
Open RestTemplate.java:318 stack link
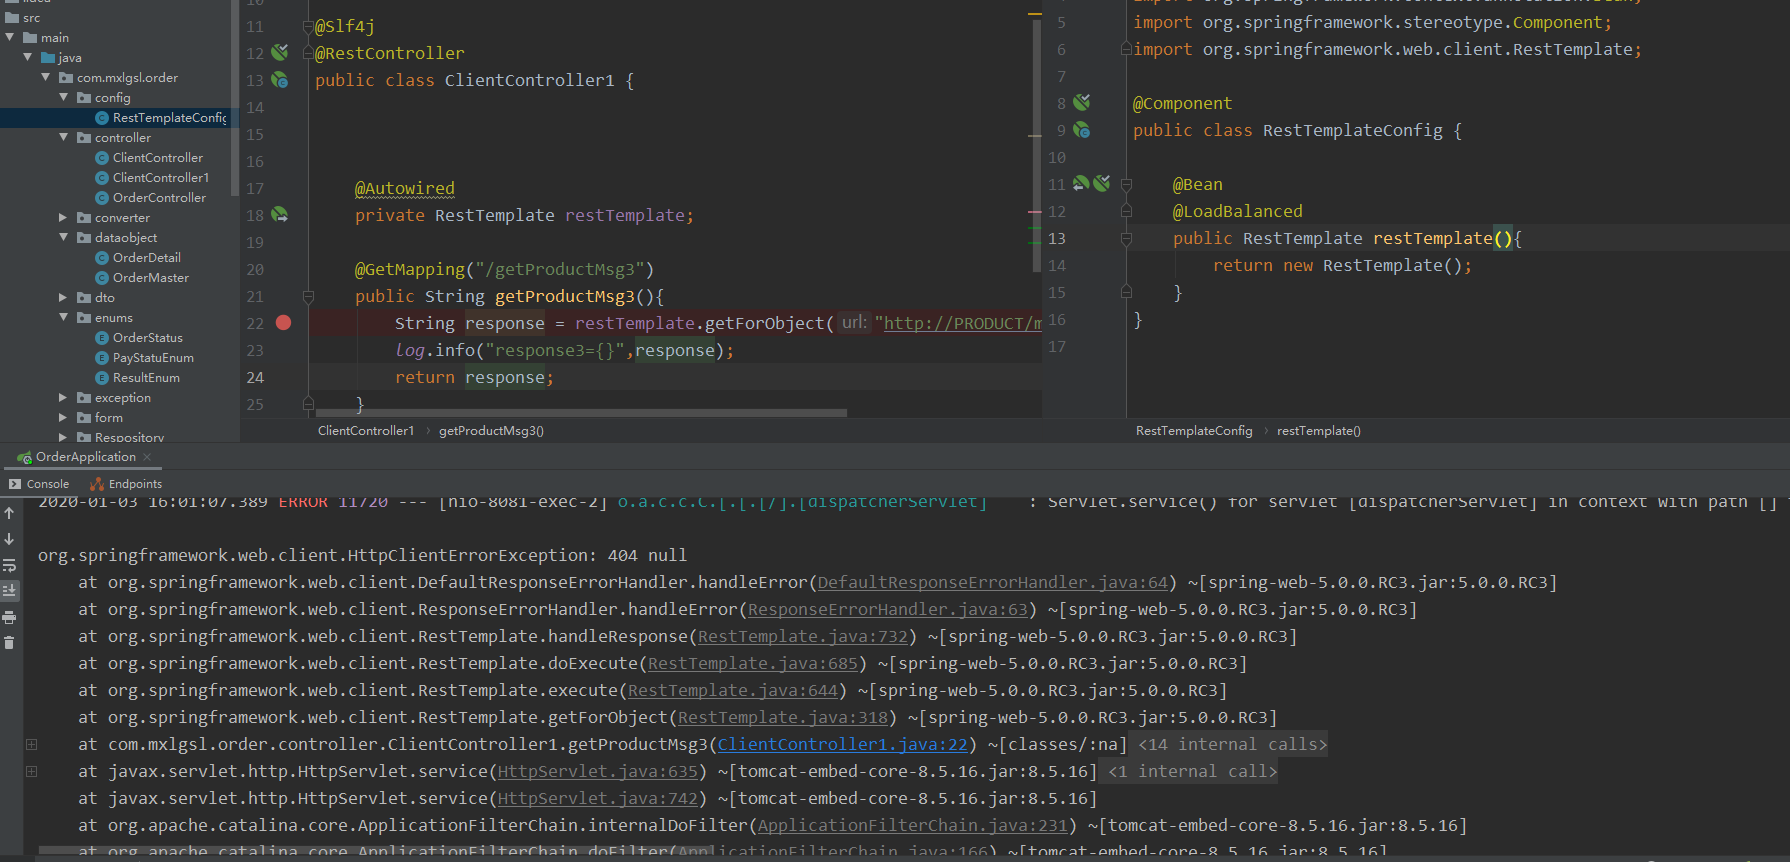point(782,717)
